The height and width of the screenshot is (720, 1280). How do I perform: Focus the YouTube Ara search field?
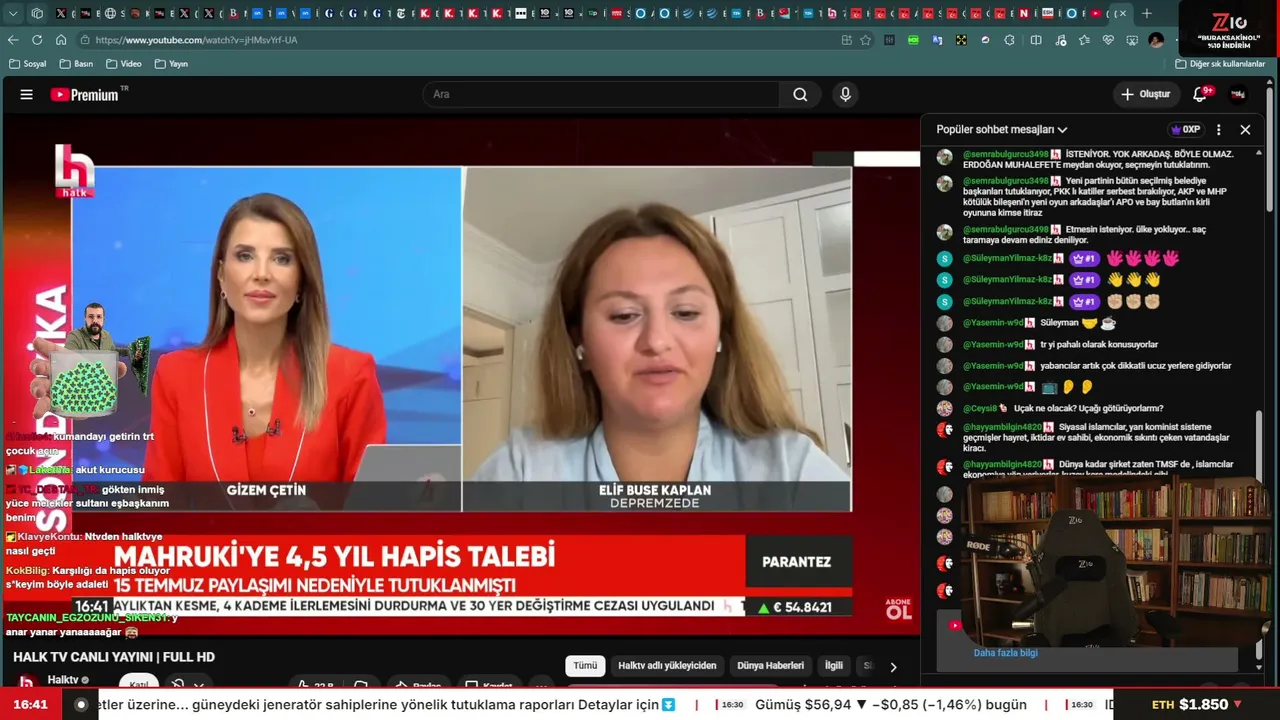tap(601, 95)
